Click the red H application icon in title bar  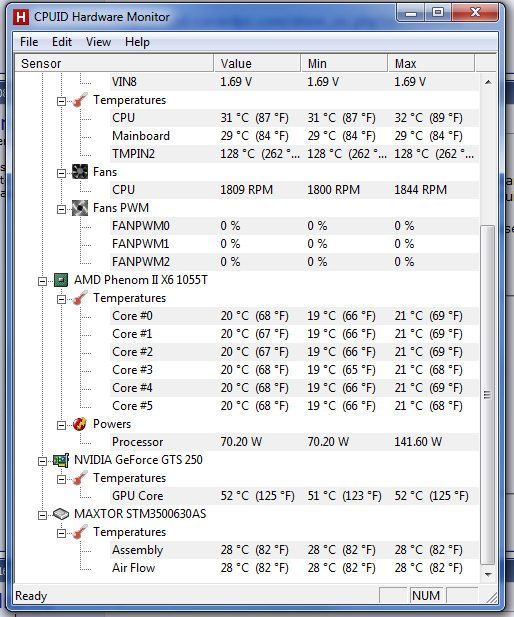click(x=21, y=17)
